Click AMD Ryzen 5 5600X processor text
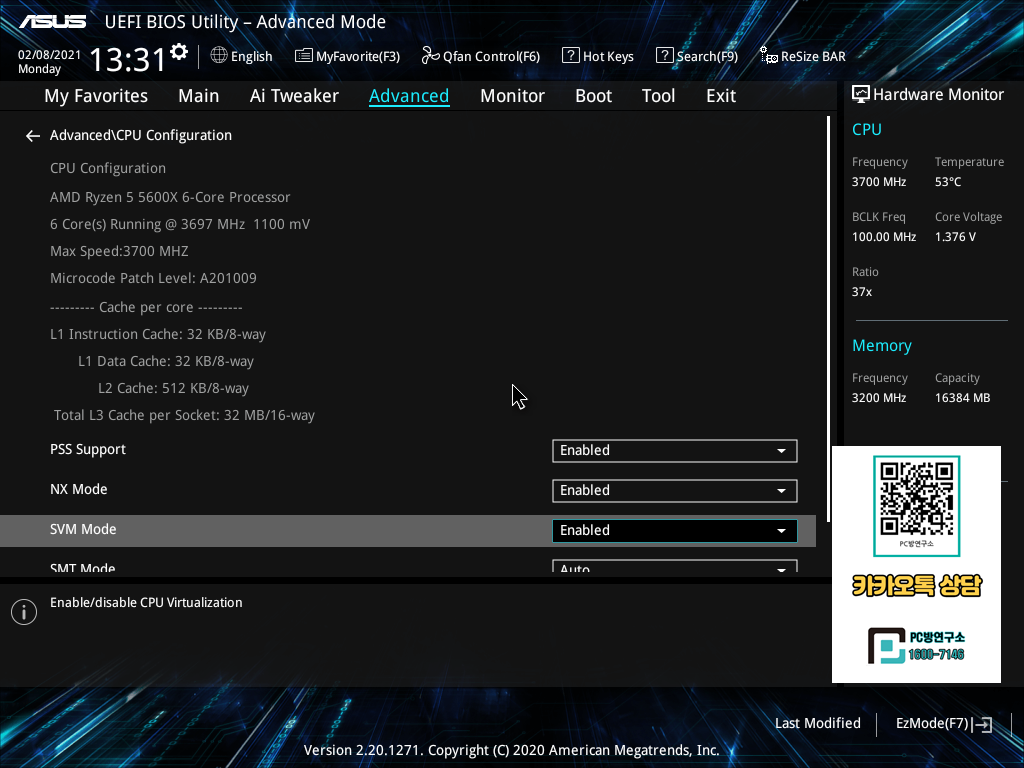 [x=170, y=197]
